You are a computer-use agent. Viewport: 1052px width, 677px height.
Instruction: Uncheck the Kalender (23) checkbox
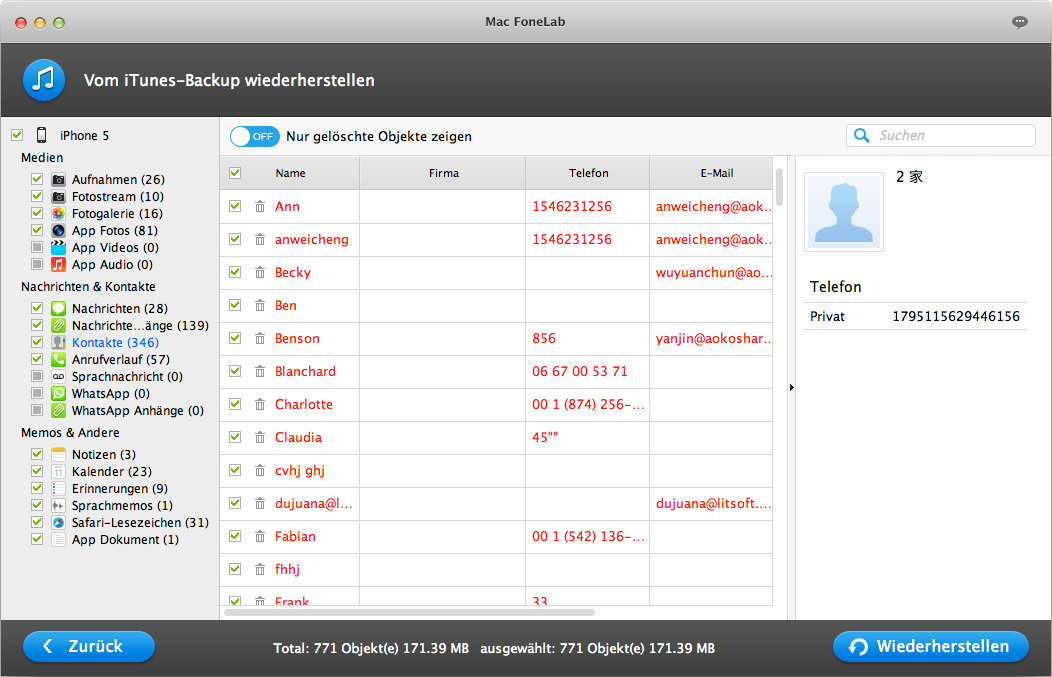coord(37,471)
